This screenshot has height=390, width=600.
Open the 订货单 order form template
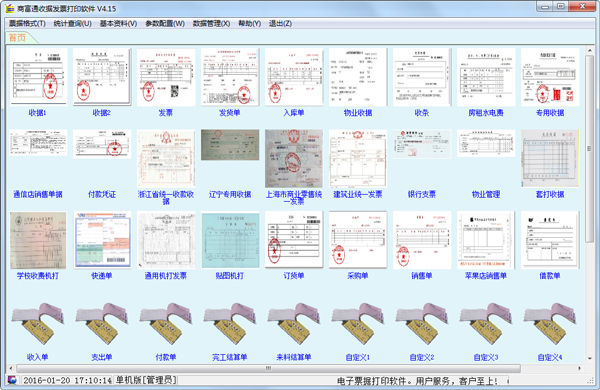tap(294, 240)
